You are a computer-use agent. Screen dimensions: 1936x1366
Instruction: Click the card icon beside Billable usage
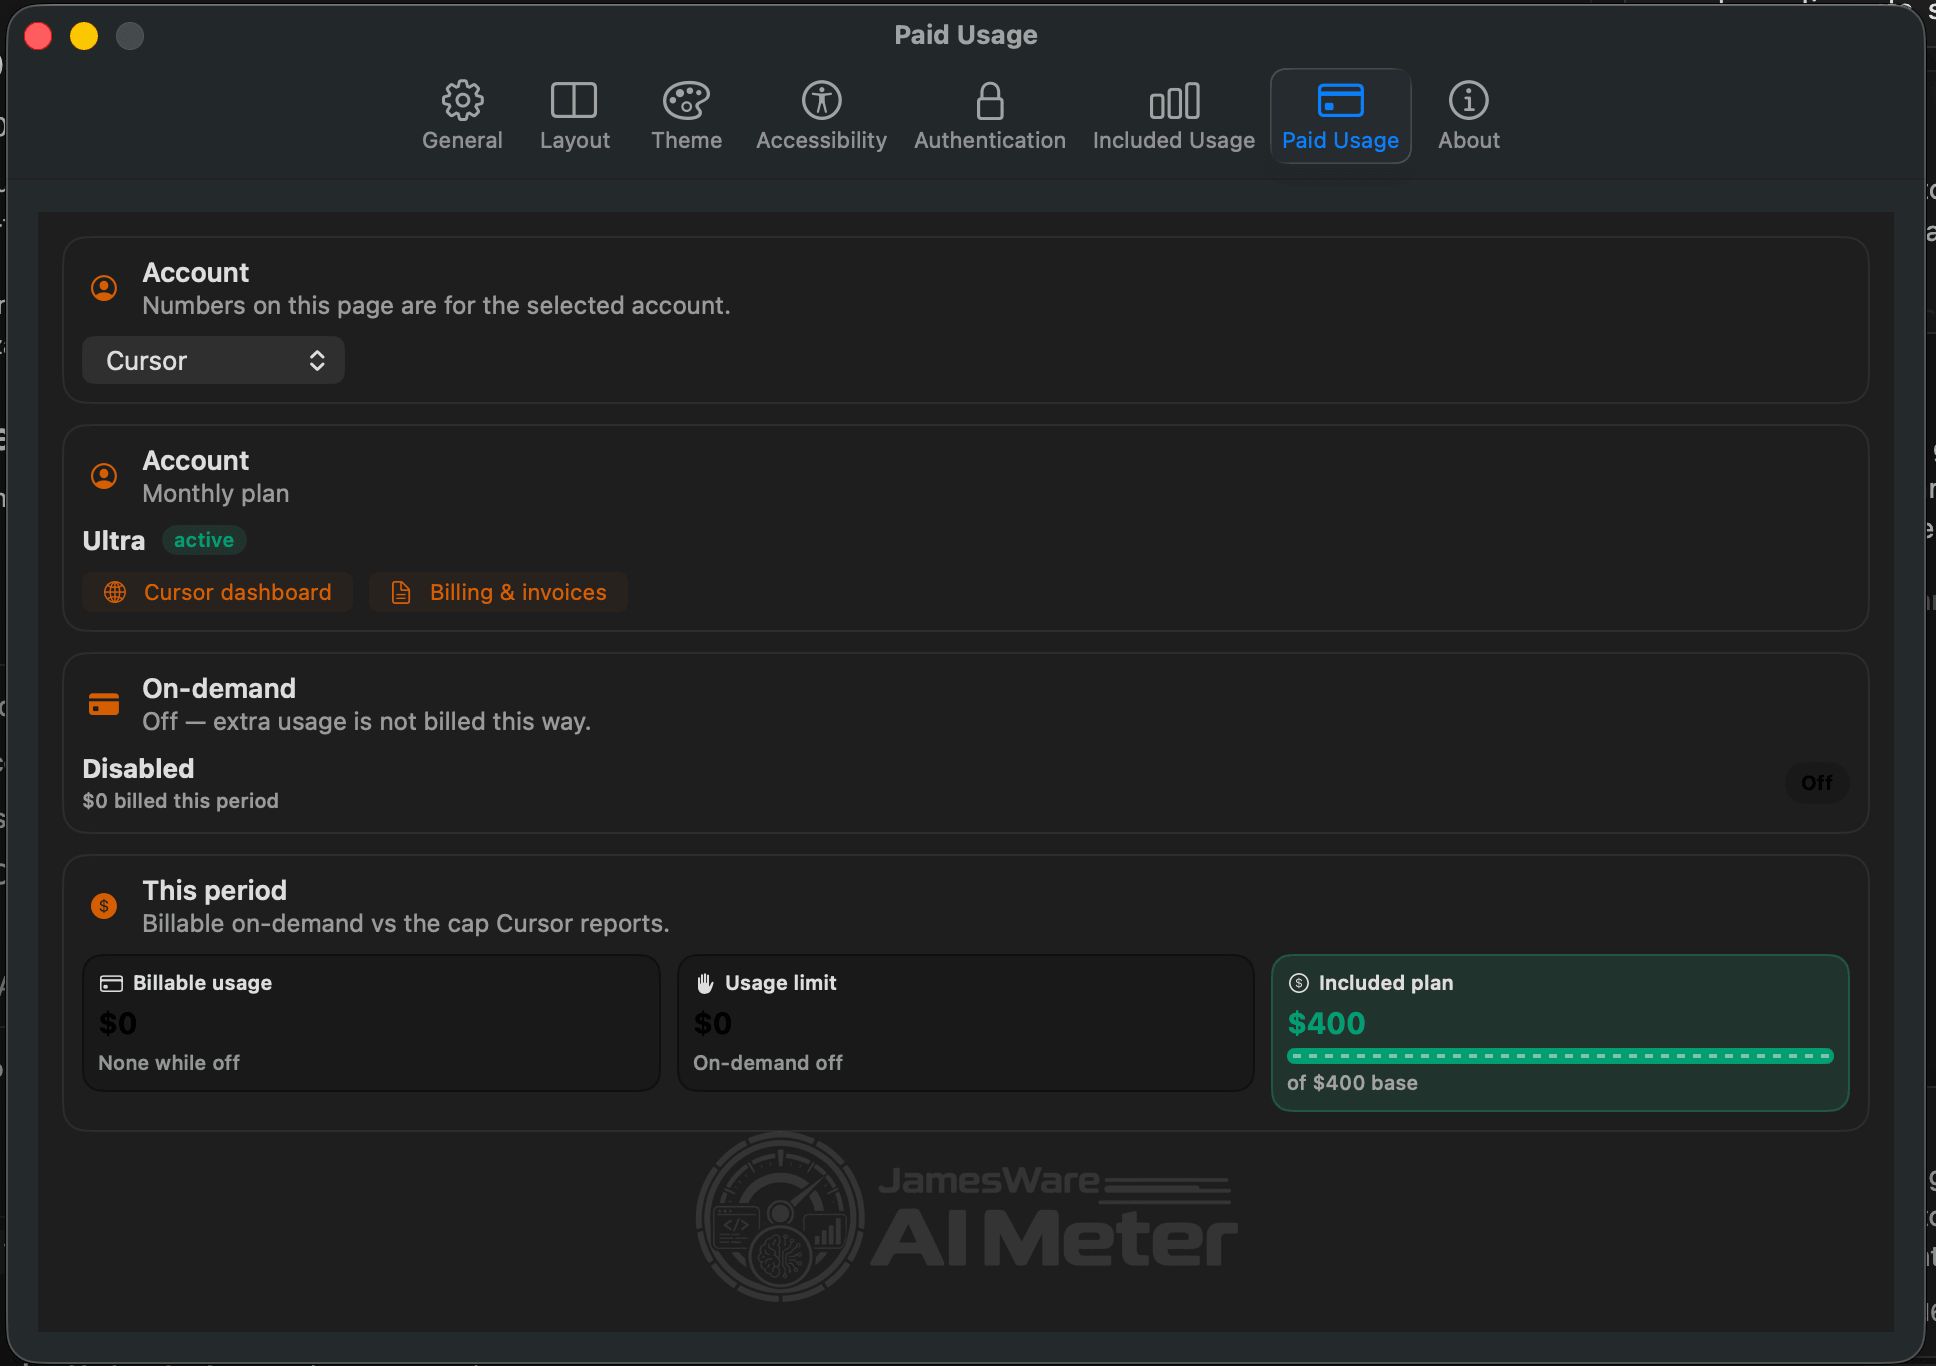point(111,983)
